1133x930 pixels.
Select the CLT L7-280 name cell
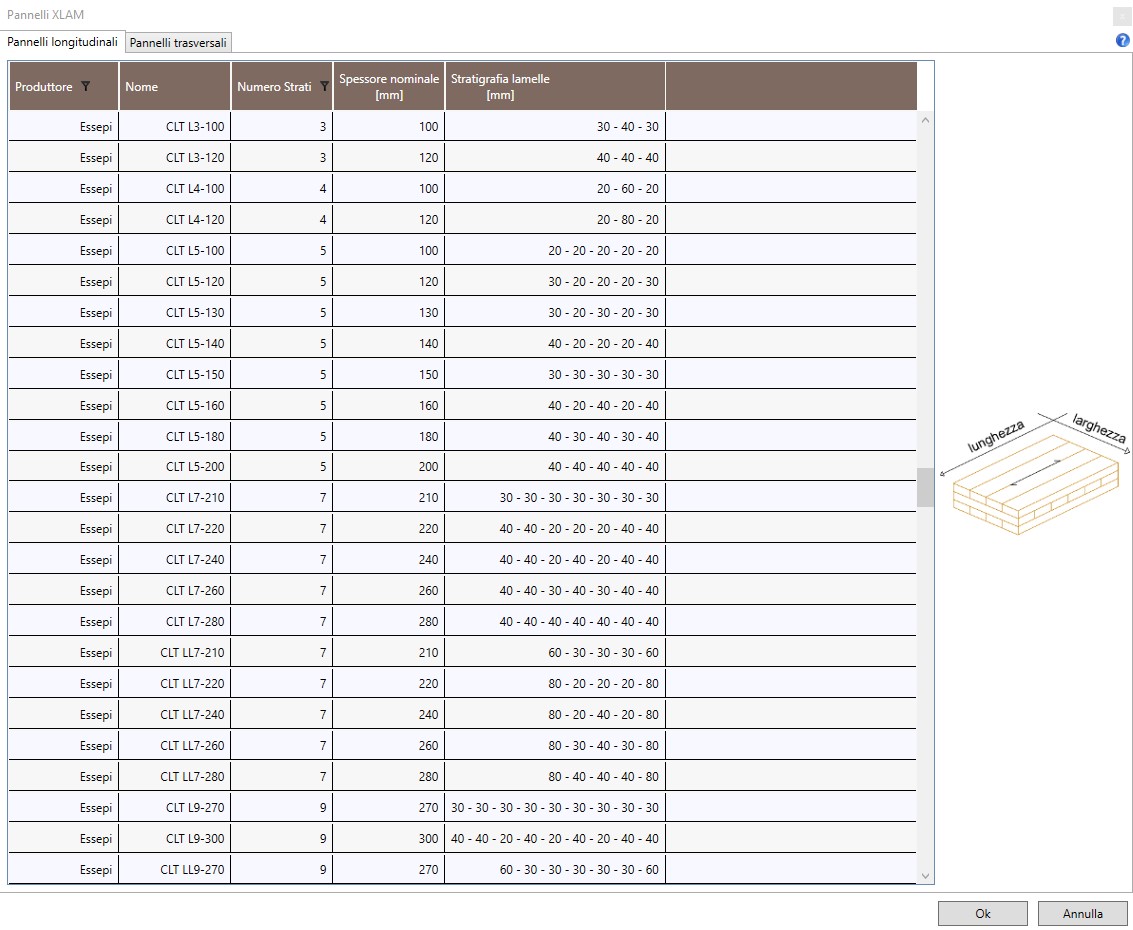175,622
